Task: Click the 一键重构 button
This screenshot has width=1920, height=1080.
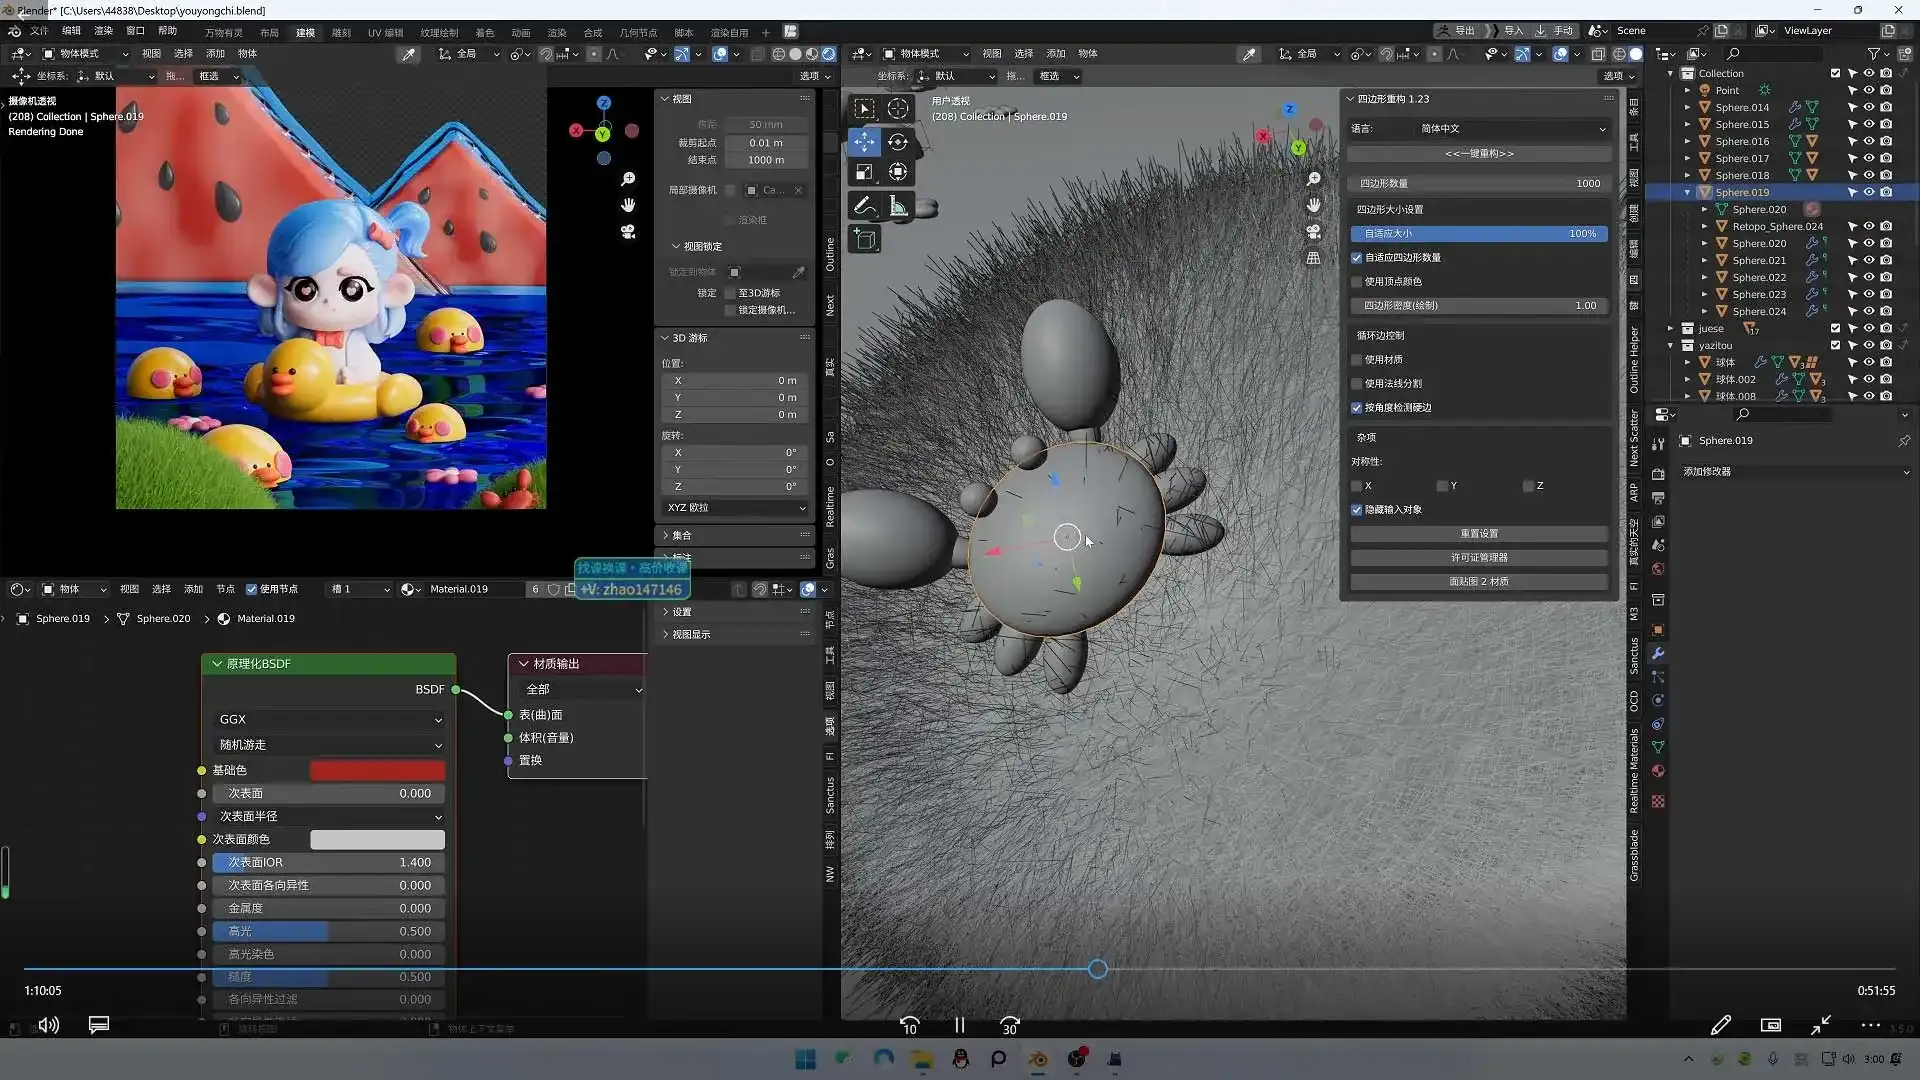Action: coord(1479,154)
